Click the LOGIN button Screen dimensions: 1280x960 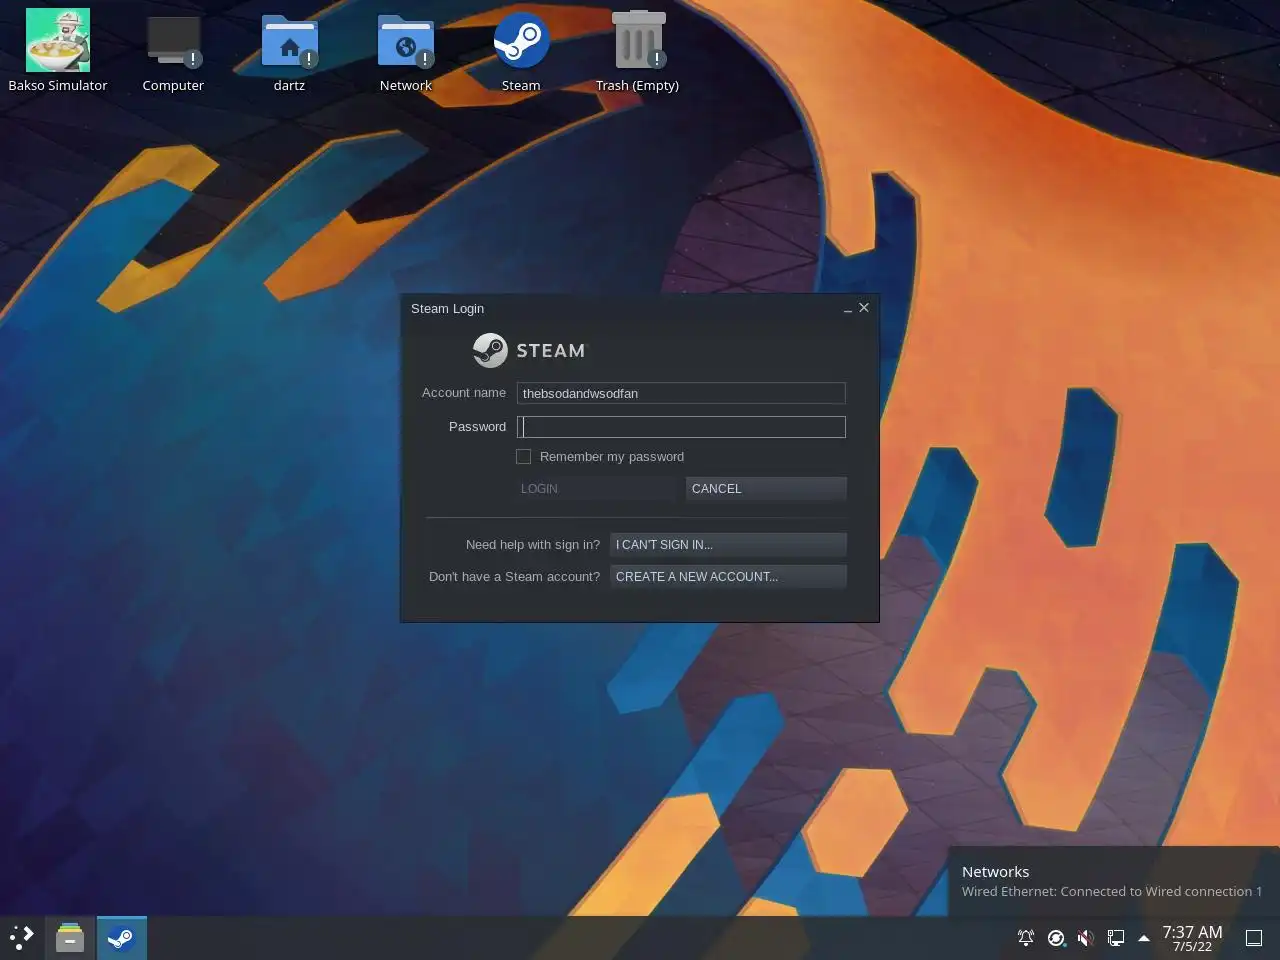[596, 488]
